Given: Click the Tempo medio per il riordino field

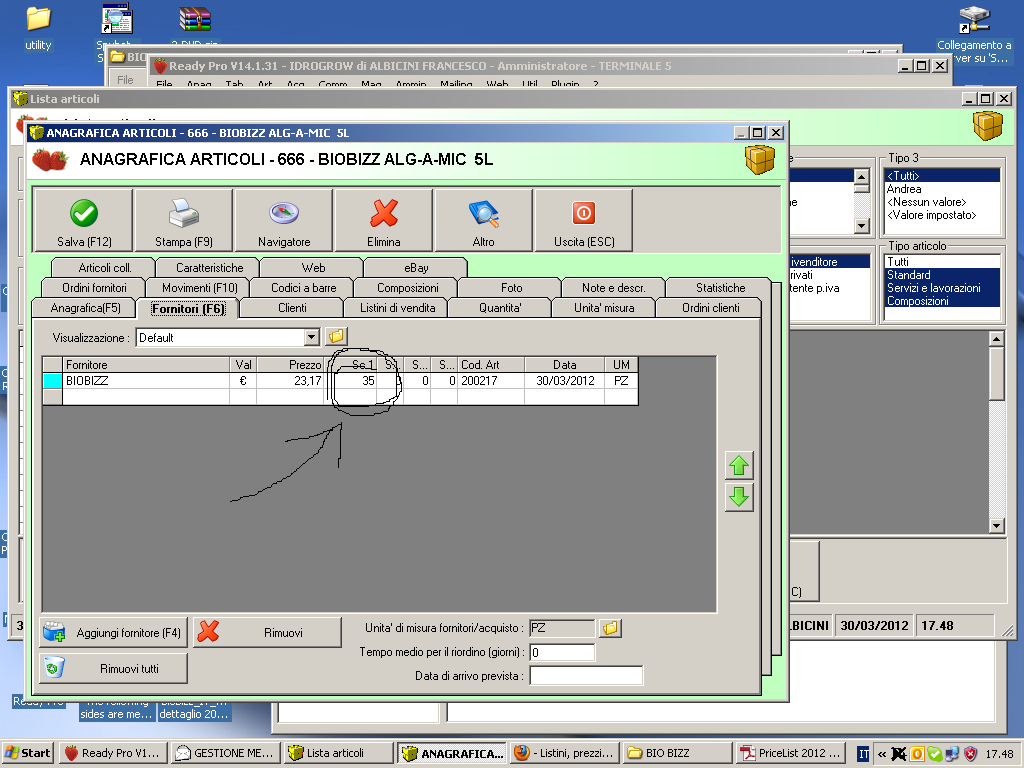Looking at the screenshot, I should click(562, 652).
